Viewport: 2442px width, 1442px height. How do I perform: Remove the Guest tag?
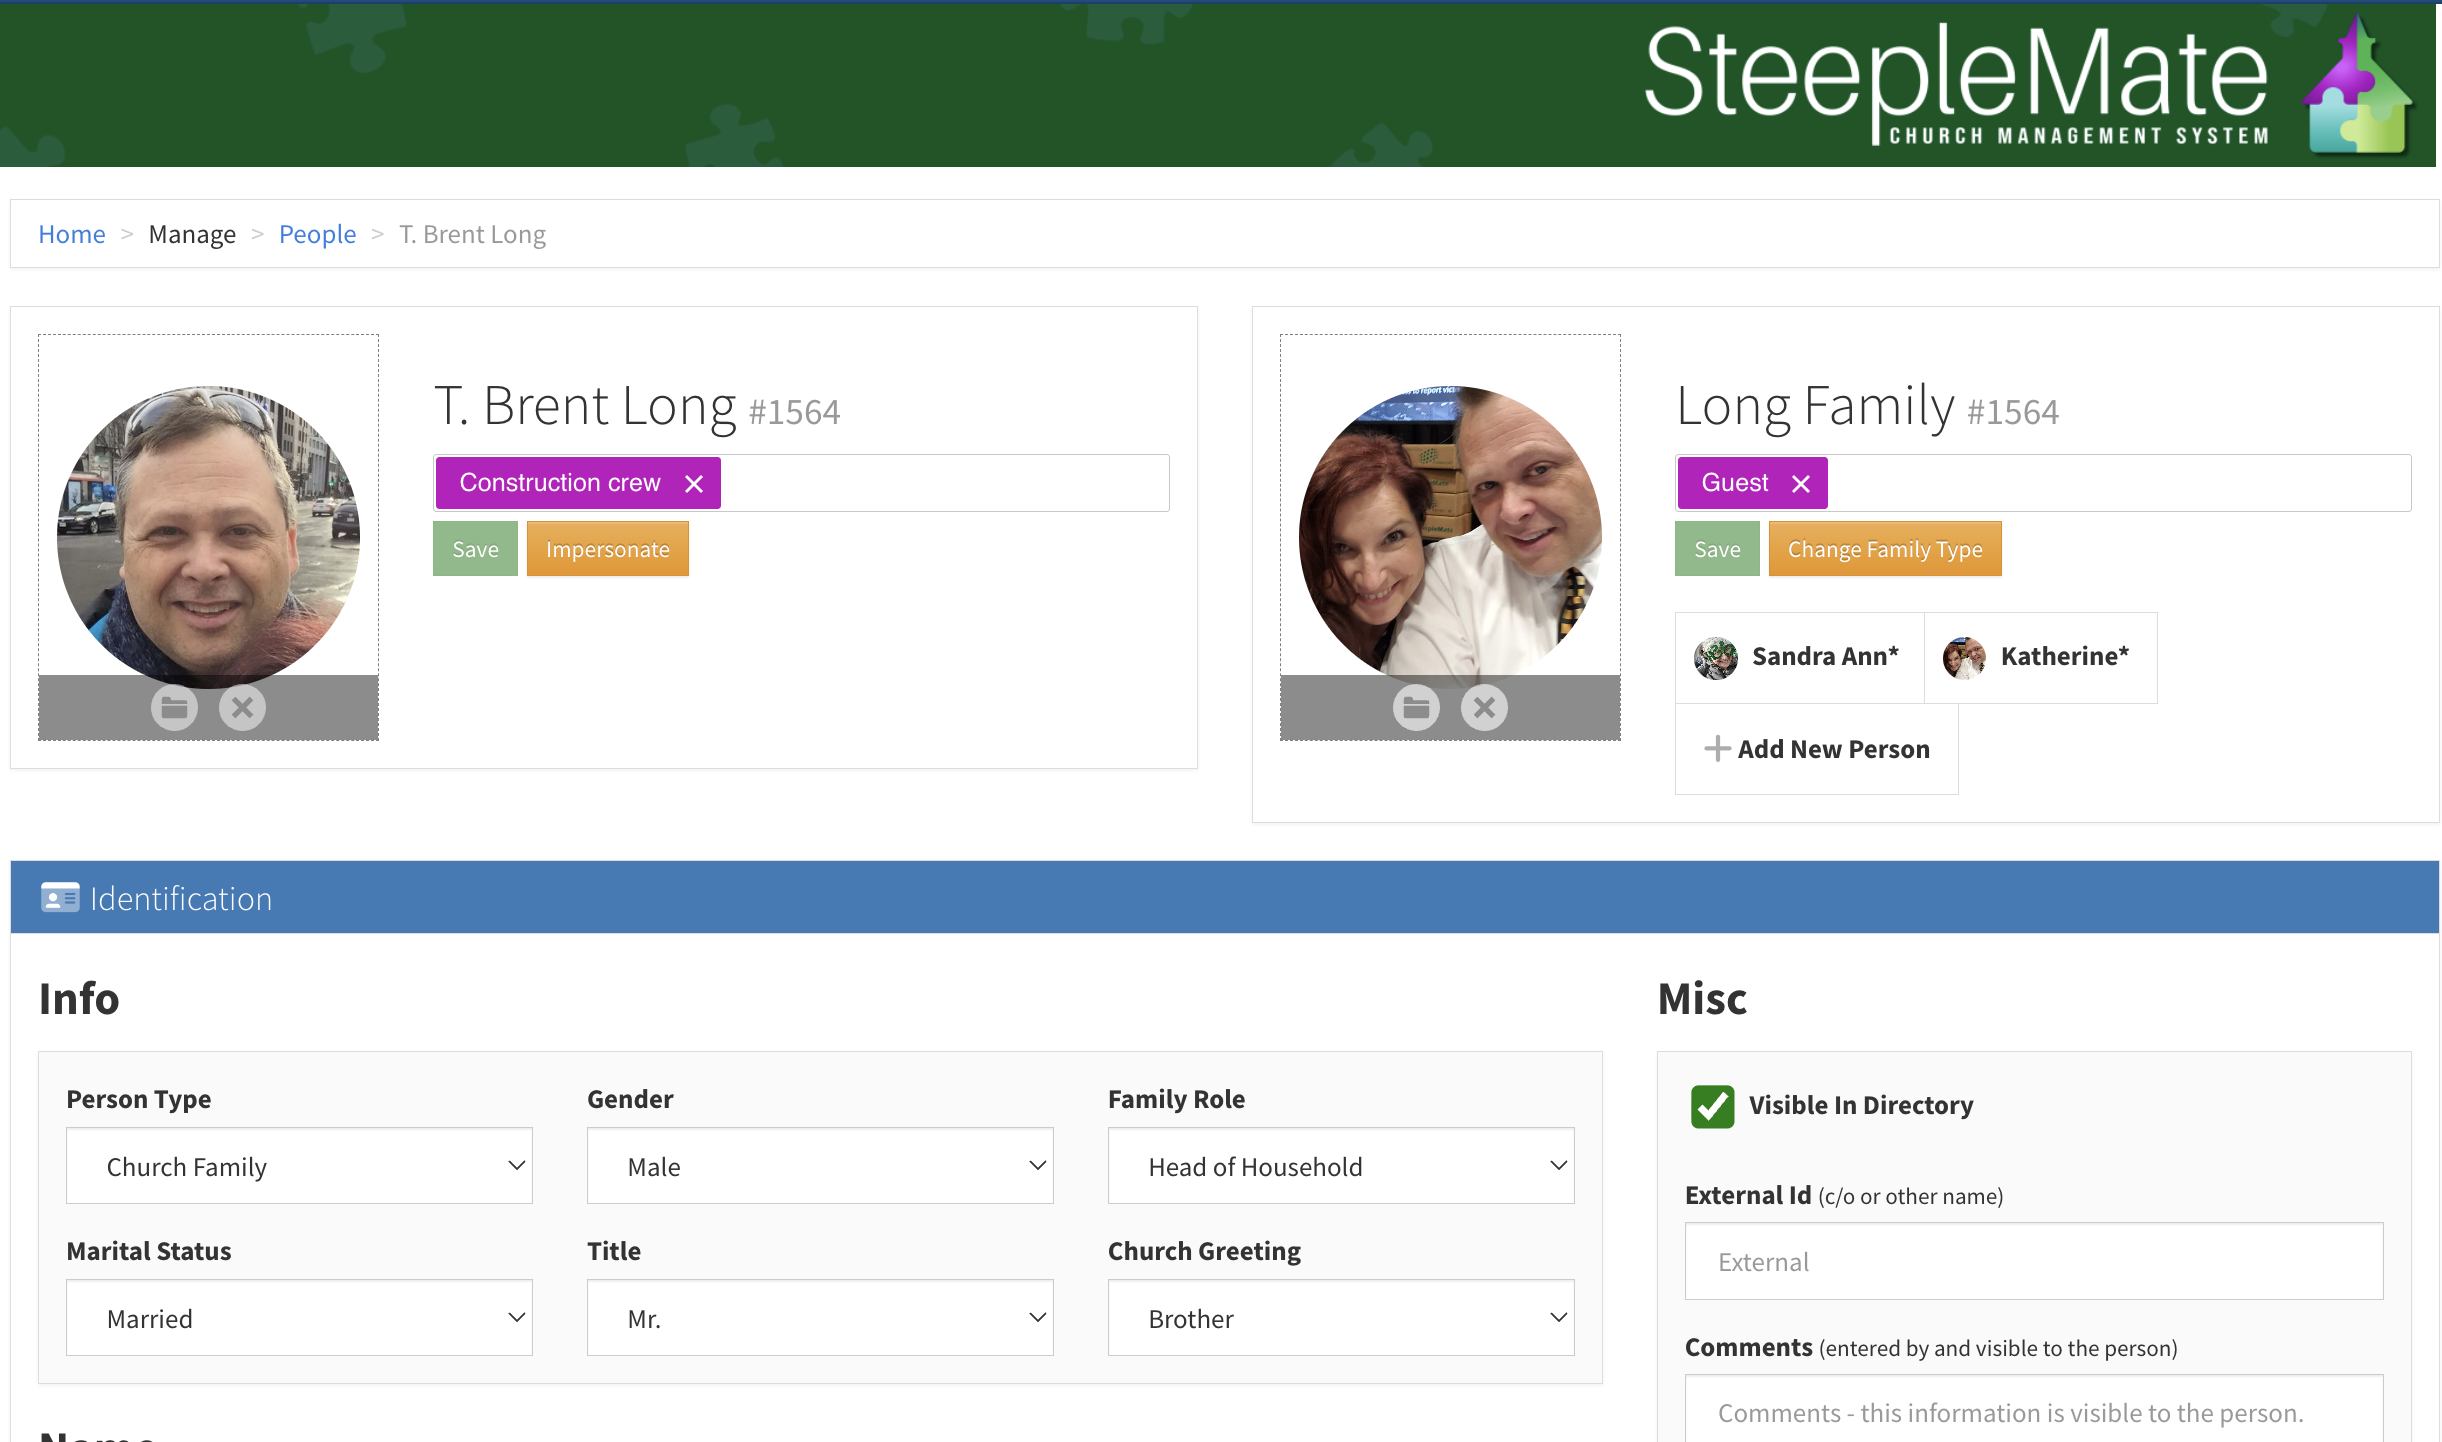click(1801, 484)
